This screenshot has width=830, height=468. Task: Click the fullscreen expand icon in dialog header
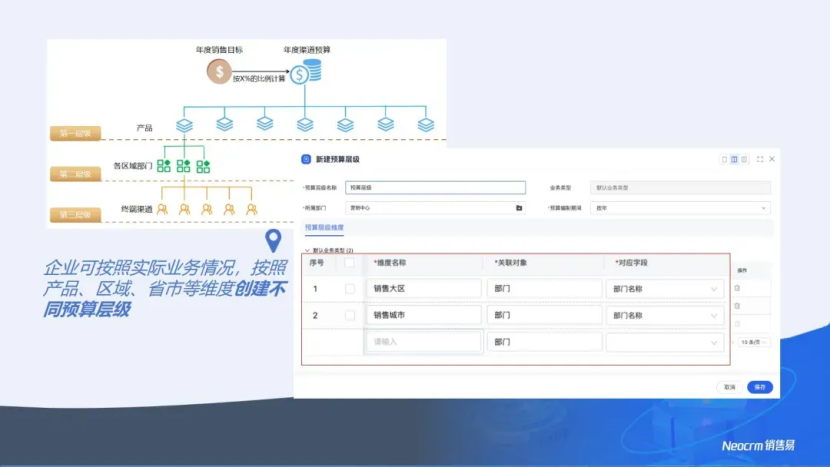pos(760,159)
